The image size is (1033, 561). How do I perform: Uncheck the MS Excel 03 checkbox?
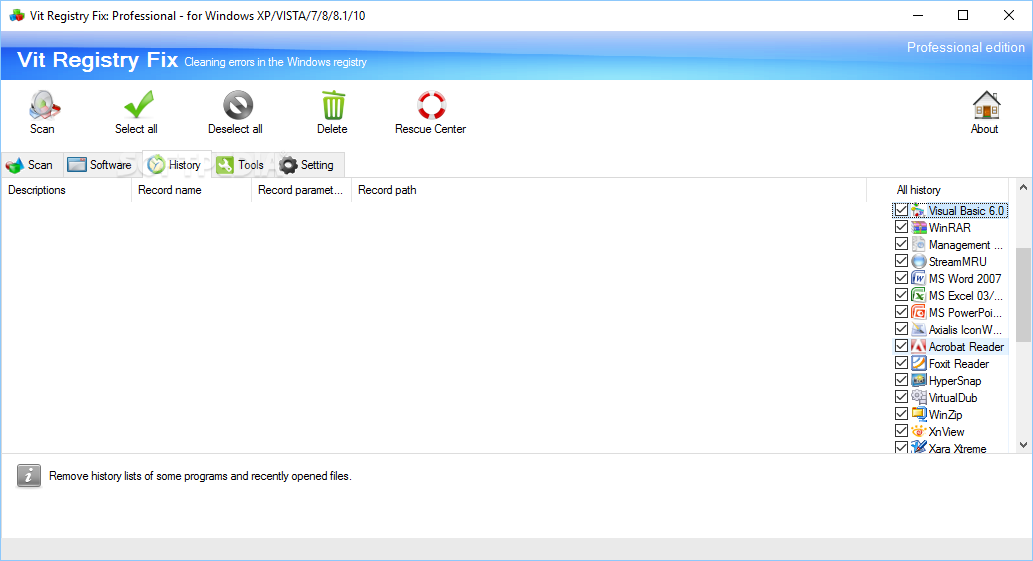[901, 295]
